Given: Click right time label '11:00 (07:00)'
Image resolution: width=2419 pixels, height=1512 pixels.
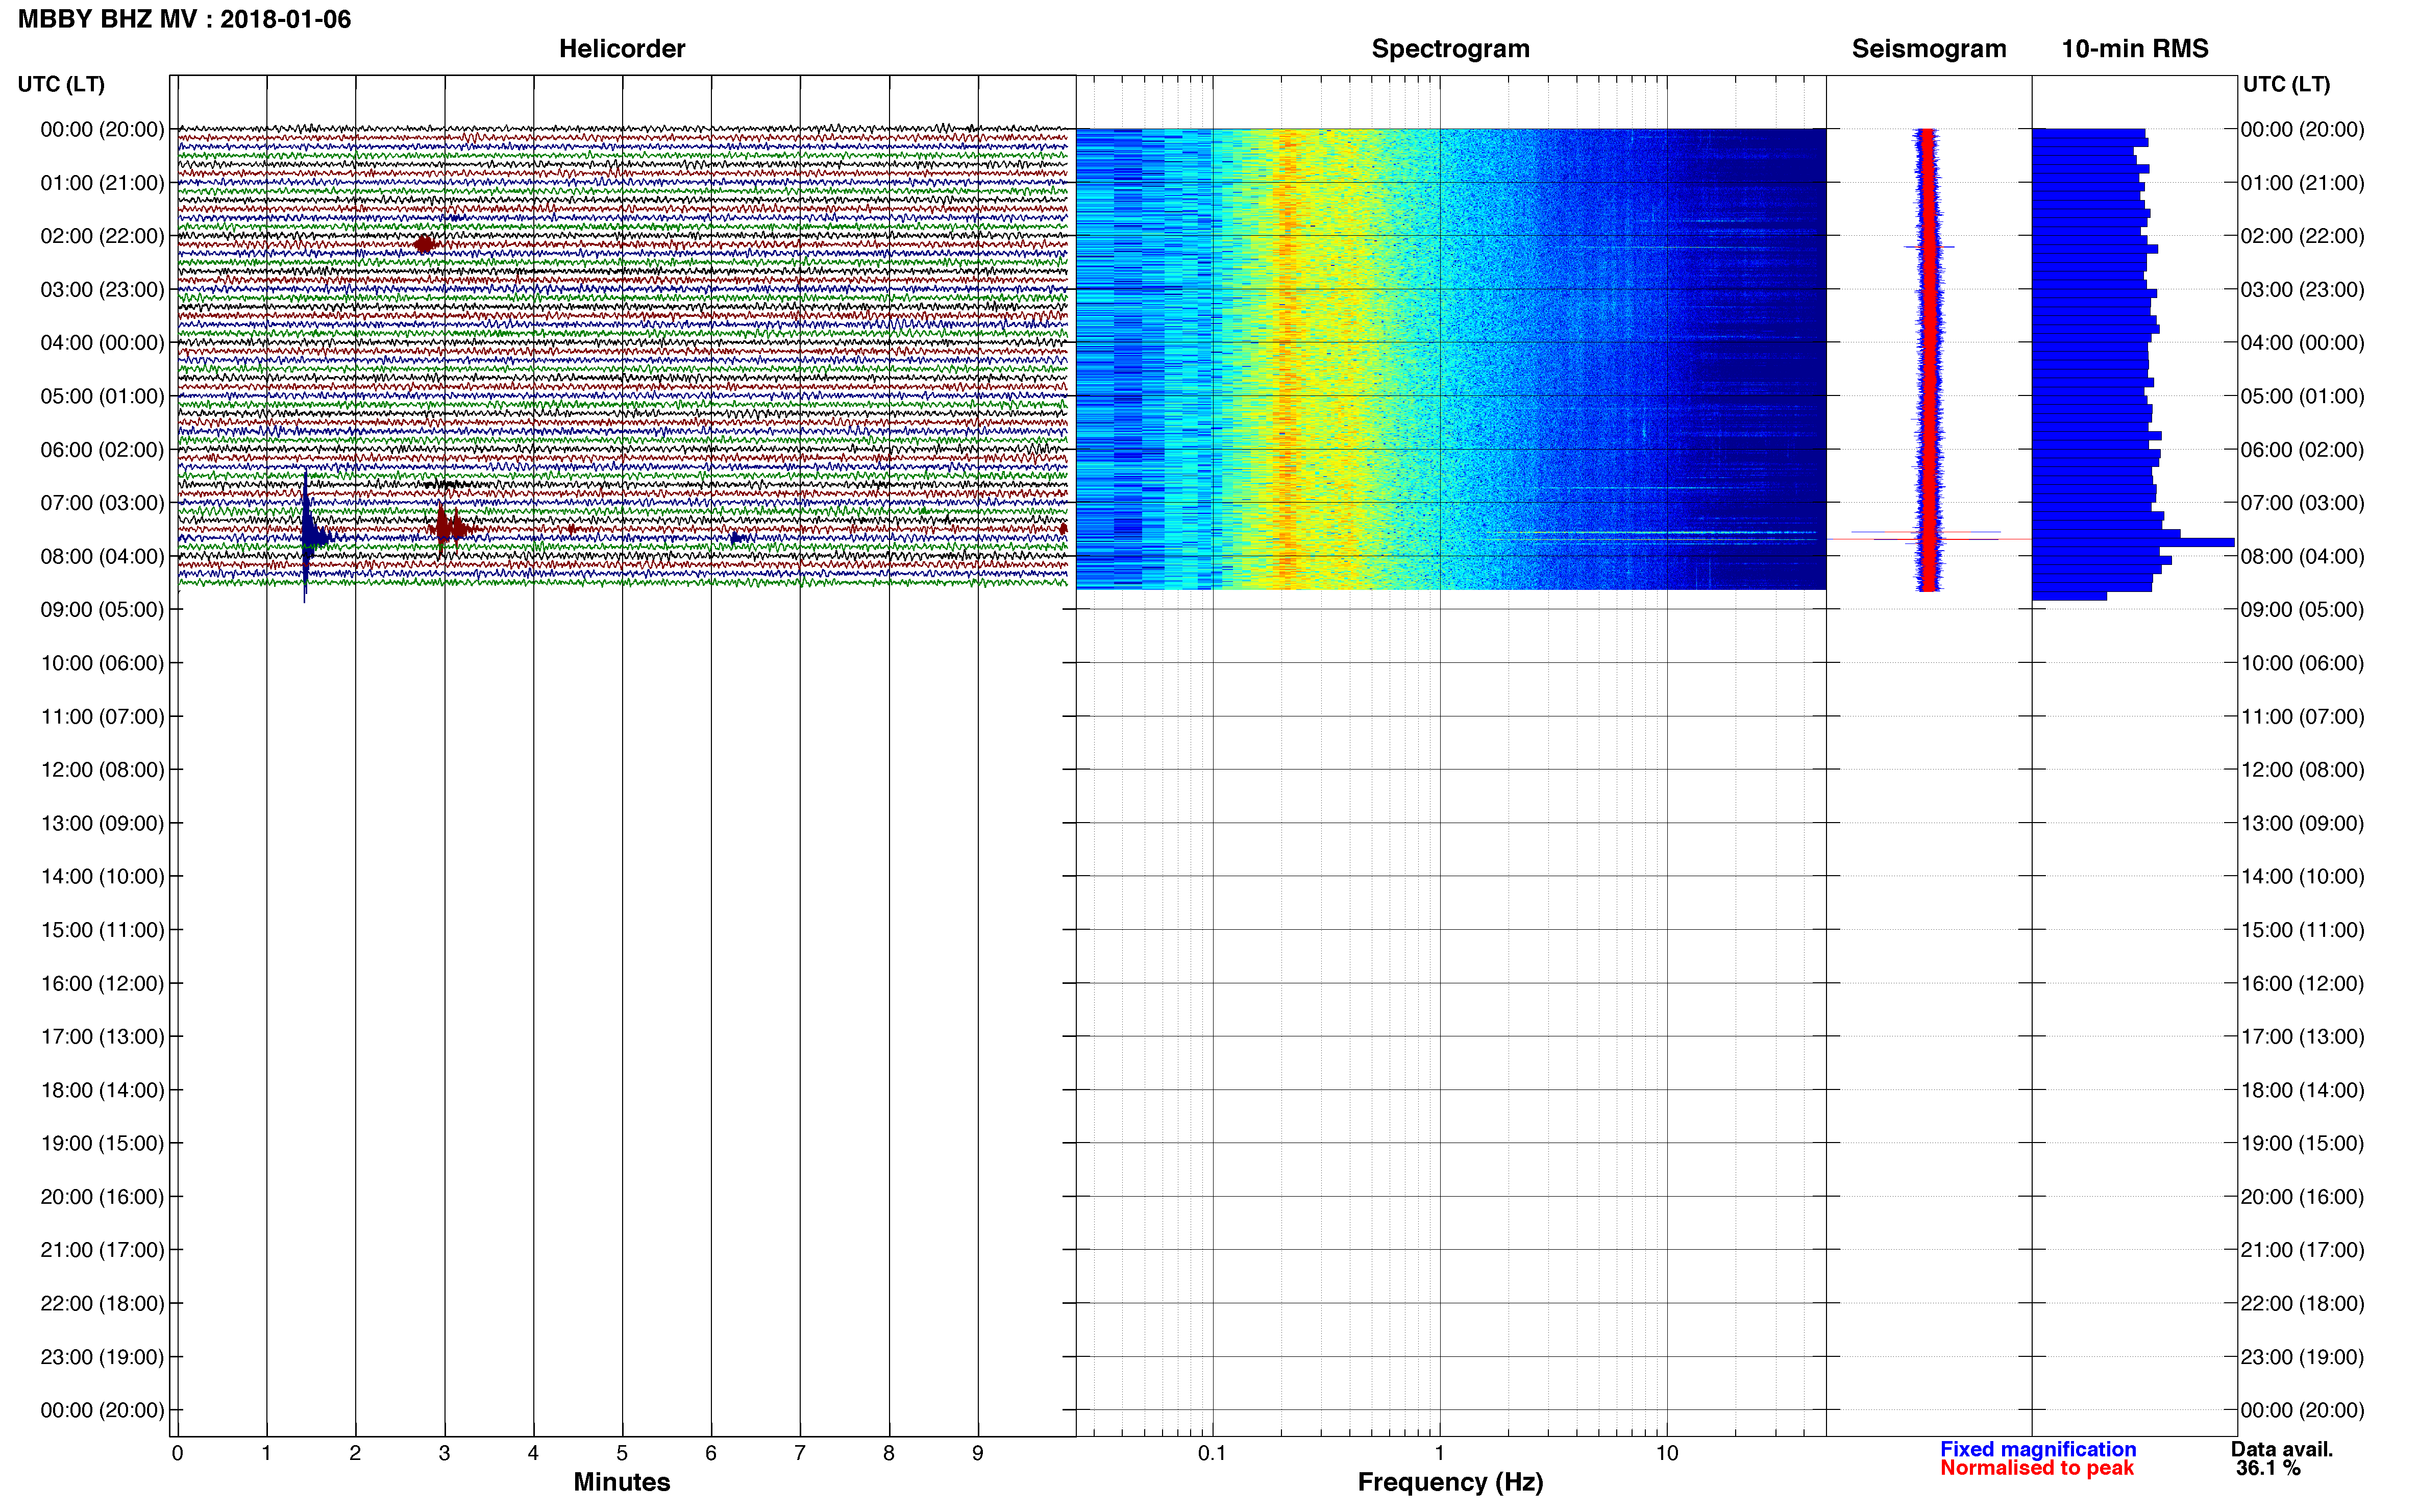Looking at the screenshot, I should click(x=2302, y=717).
